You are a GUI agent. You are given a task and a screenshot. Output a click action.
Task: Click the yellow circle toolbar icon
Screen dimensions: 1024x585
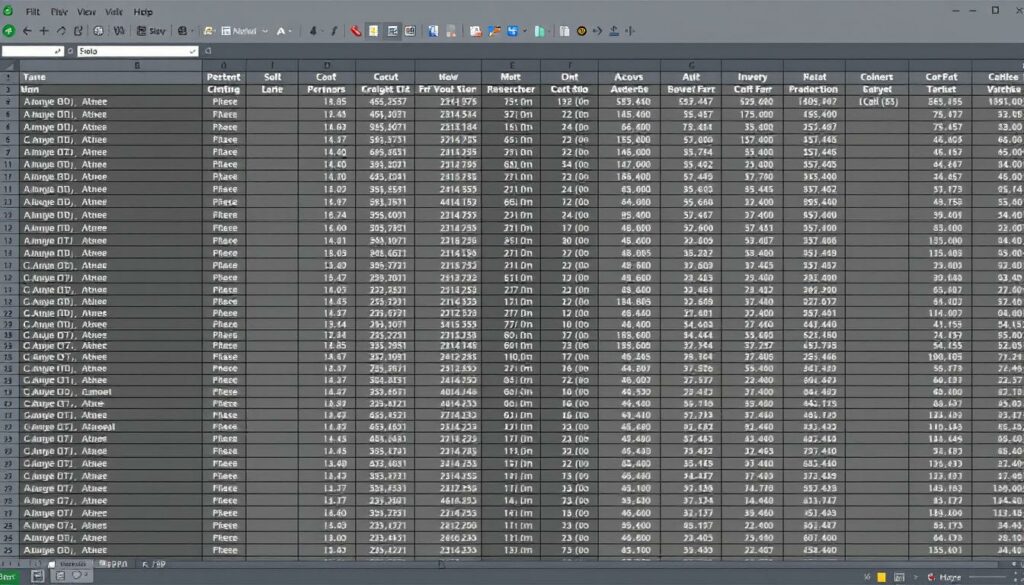click(581, 31)
